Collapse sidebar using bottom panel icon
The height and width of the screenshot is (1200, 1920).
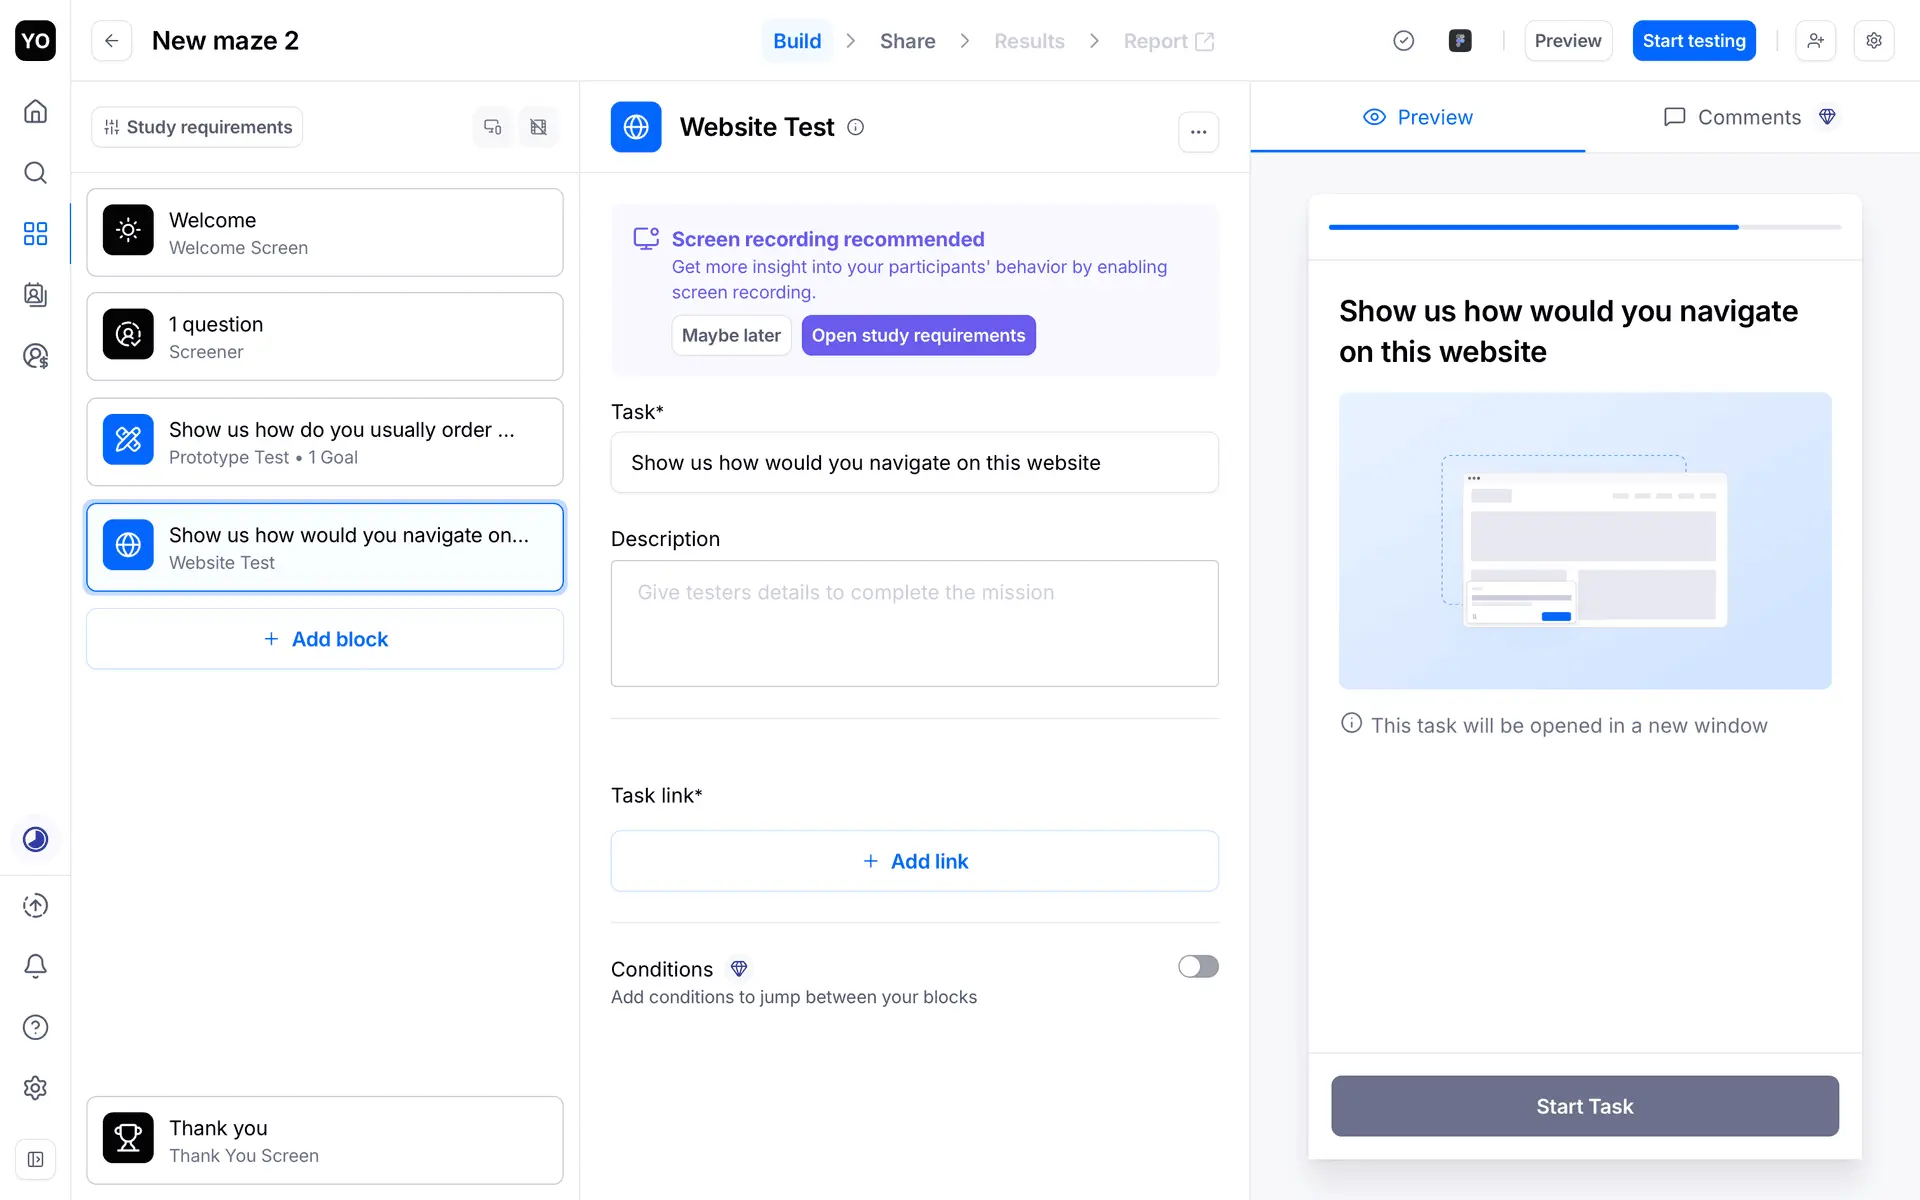(35, 1159)
